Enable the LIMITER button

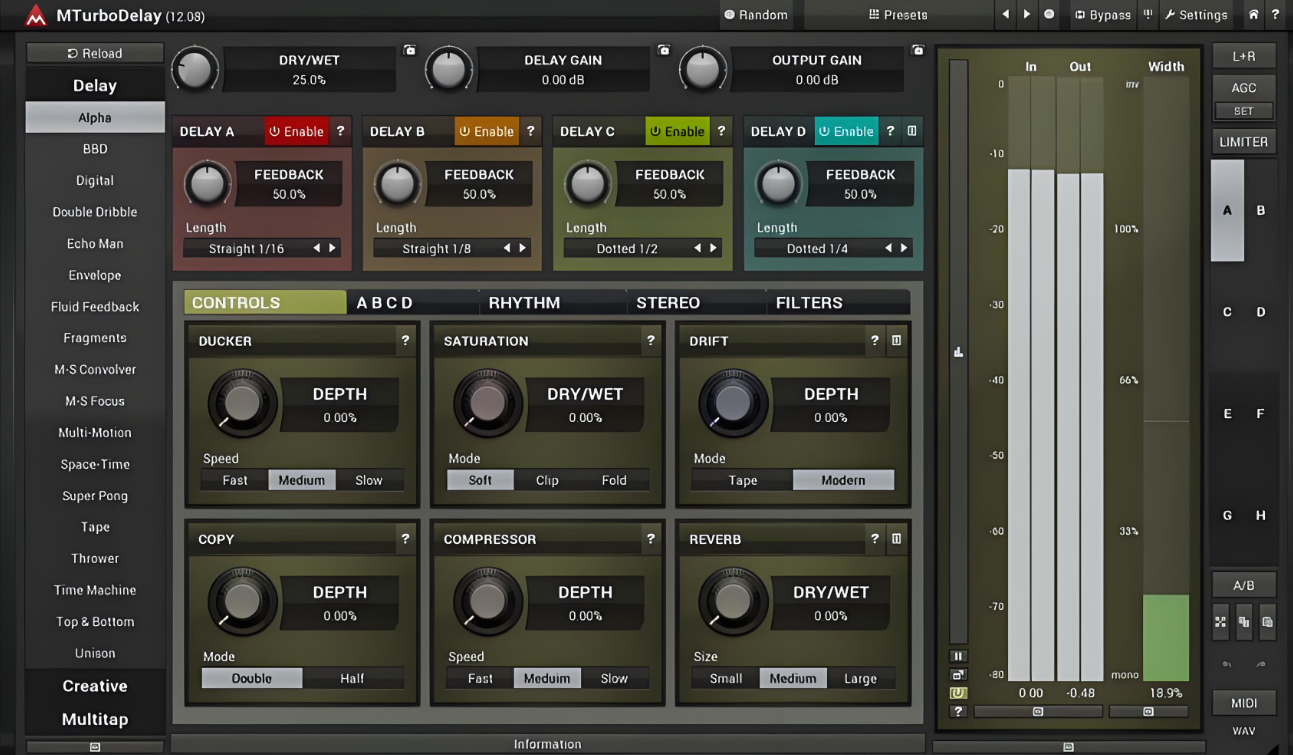(x=1244, y=142)
